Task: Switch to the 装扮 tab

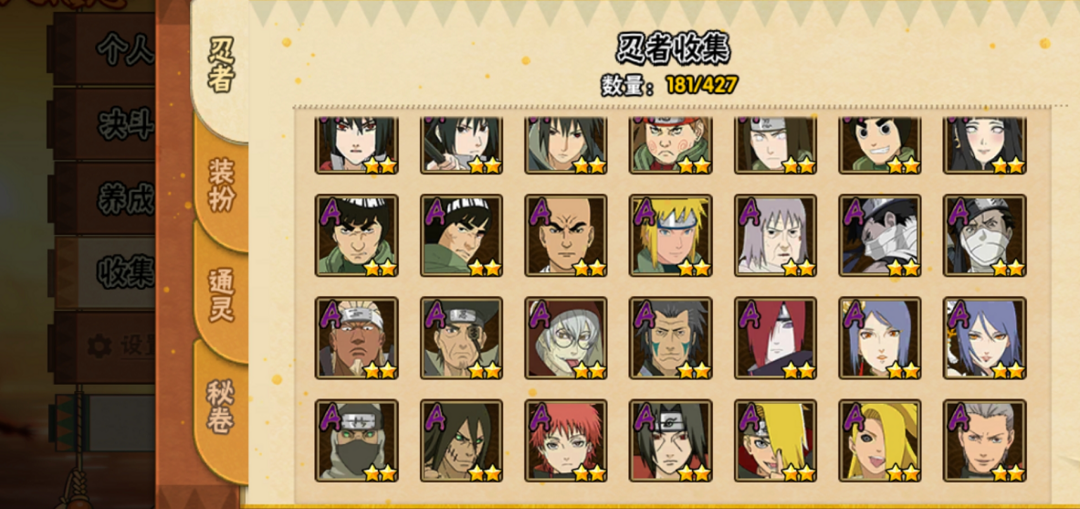Action: coord(222,185)
